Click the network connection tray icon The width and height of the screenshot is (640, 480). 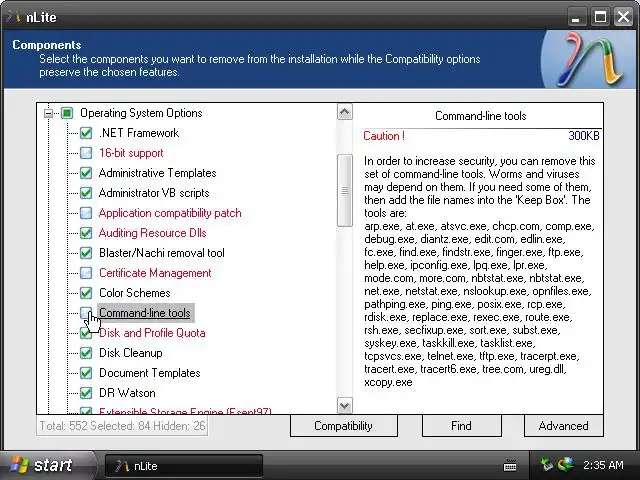tap(546, 464)
